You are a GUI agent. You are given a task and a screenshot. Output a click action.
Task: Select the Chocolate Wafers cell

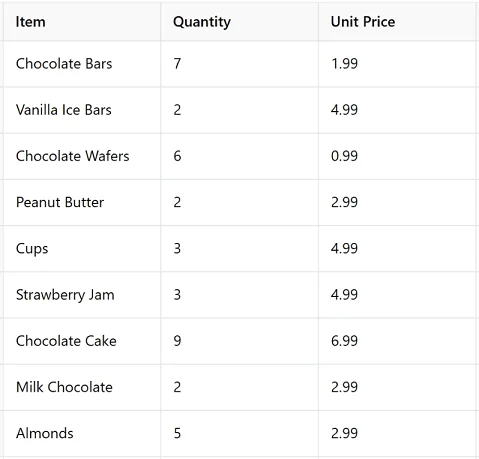[x=82, y=156]
